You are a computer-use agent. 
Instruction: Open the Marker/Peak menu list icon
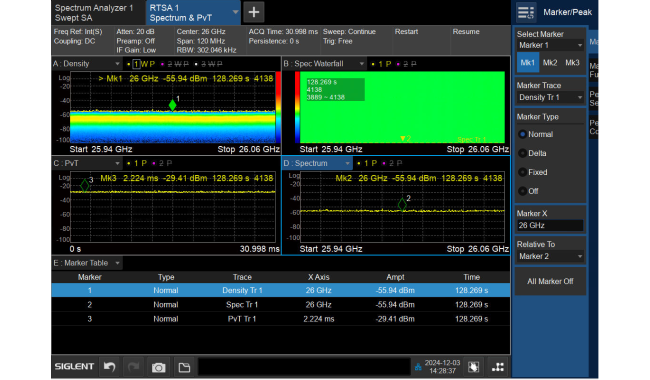pyautogui.click(x=526, y=12)
